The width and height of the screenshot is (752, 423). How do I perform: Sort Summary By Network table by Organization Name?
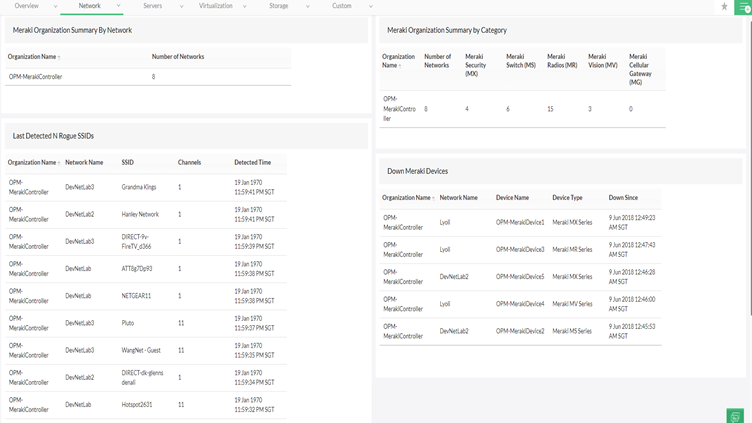coord(35,57)
